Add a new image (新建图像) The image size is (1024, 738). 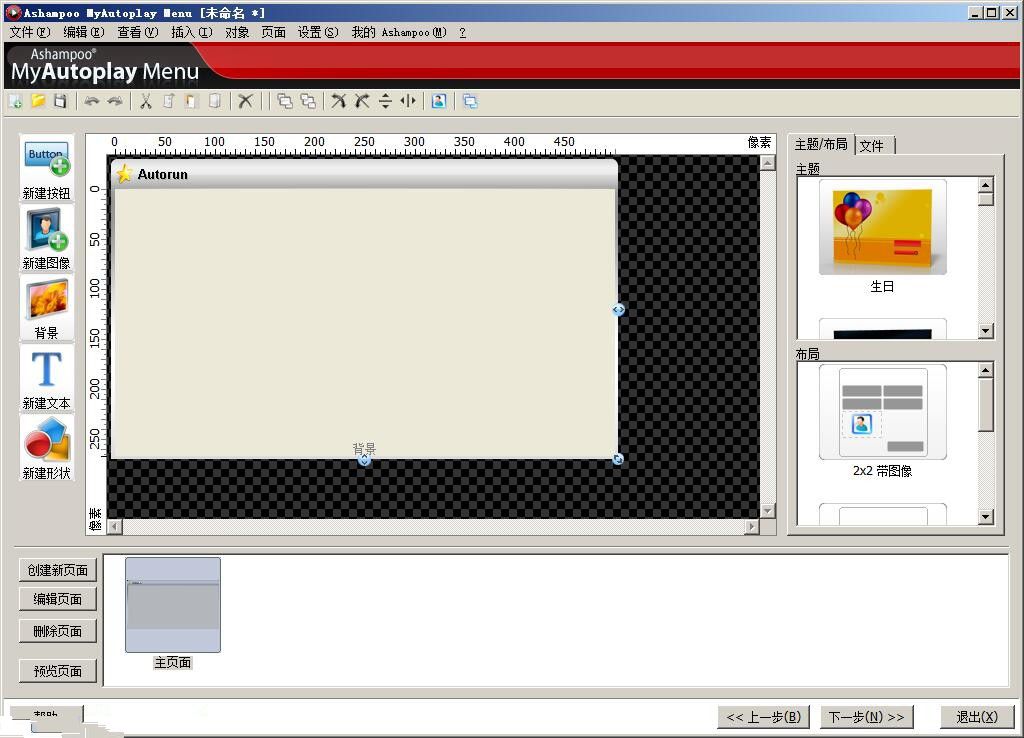click(x=46, y=238)
